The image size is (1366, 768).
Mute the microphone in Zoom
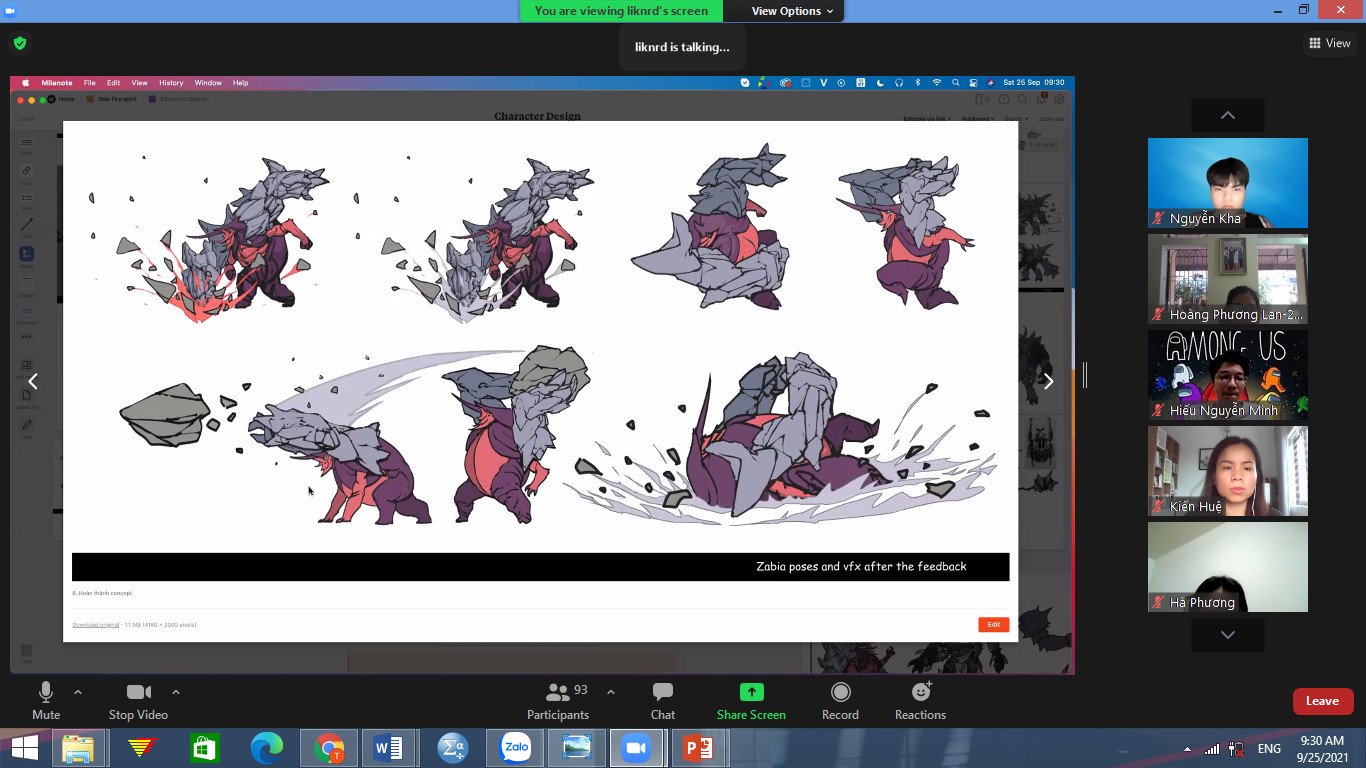tap(46, 701)
